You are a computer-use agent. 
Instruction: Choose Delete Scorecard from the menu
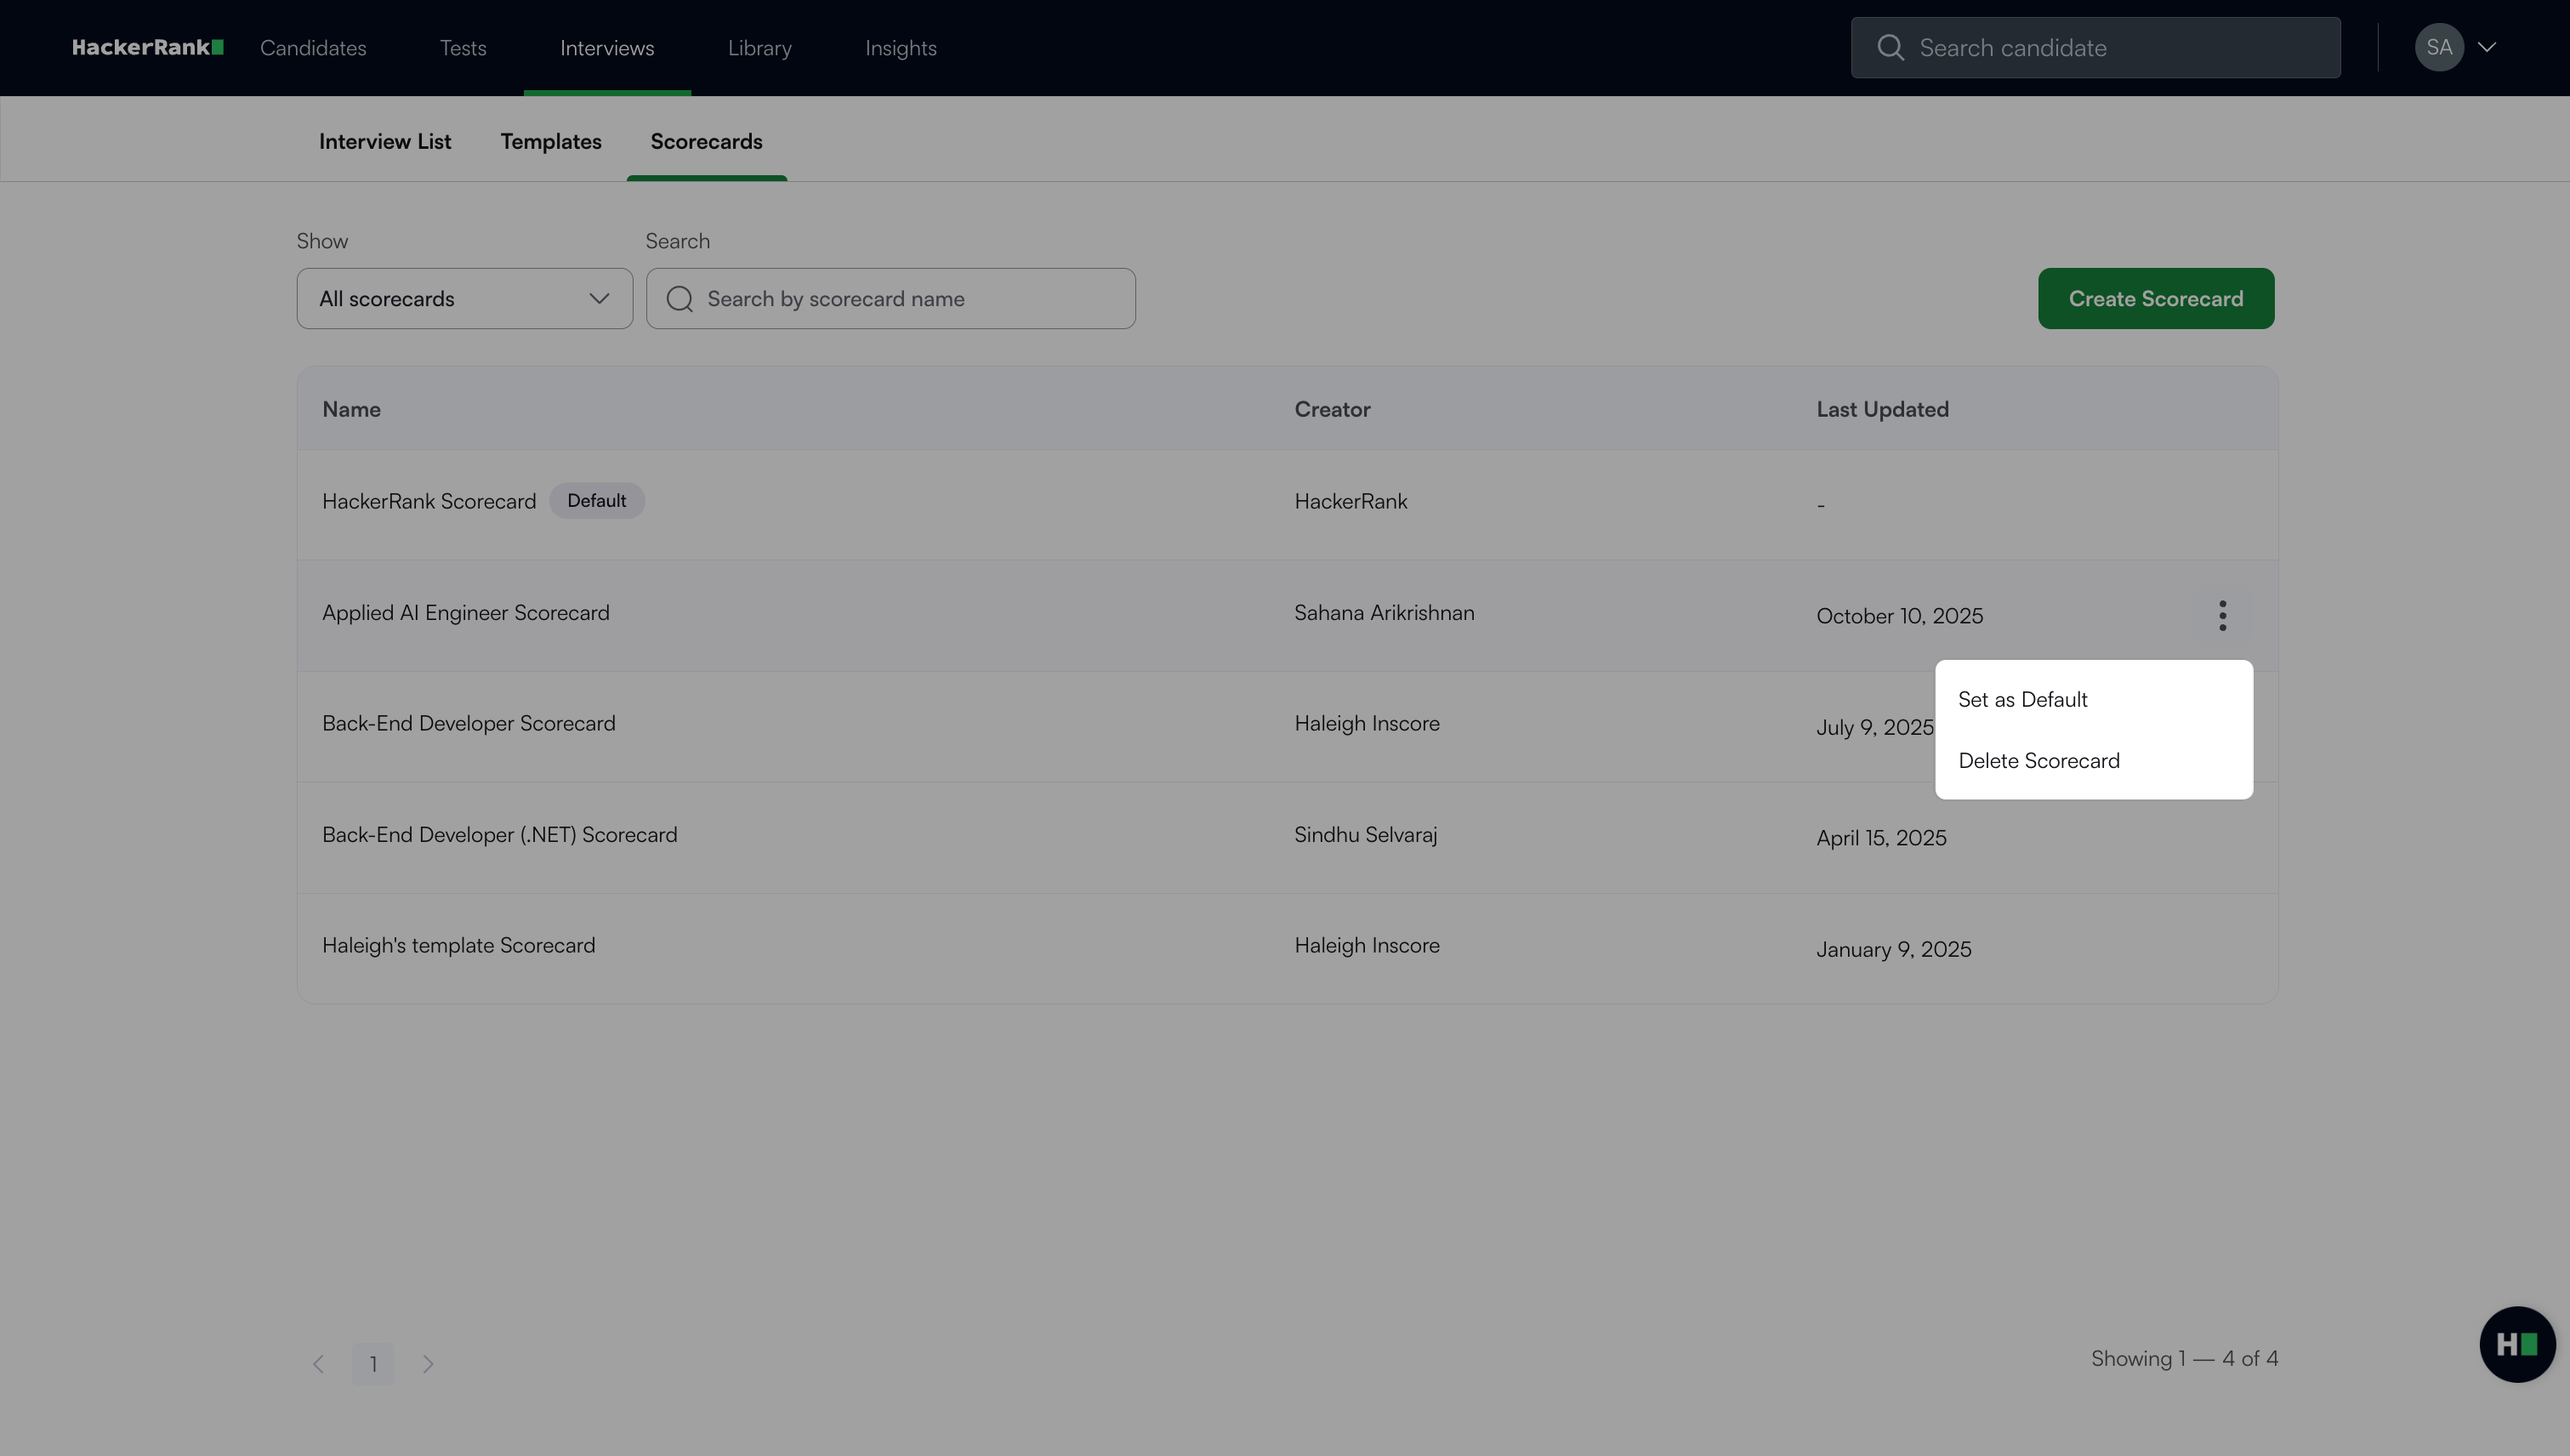coord(2038,761)
